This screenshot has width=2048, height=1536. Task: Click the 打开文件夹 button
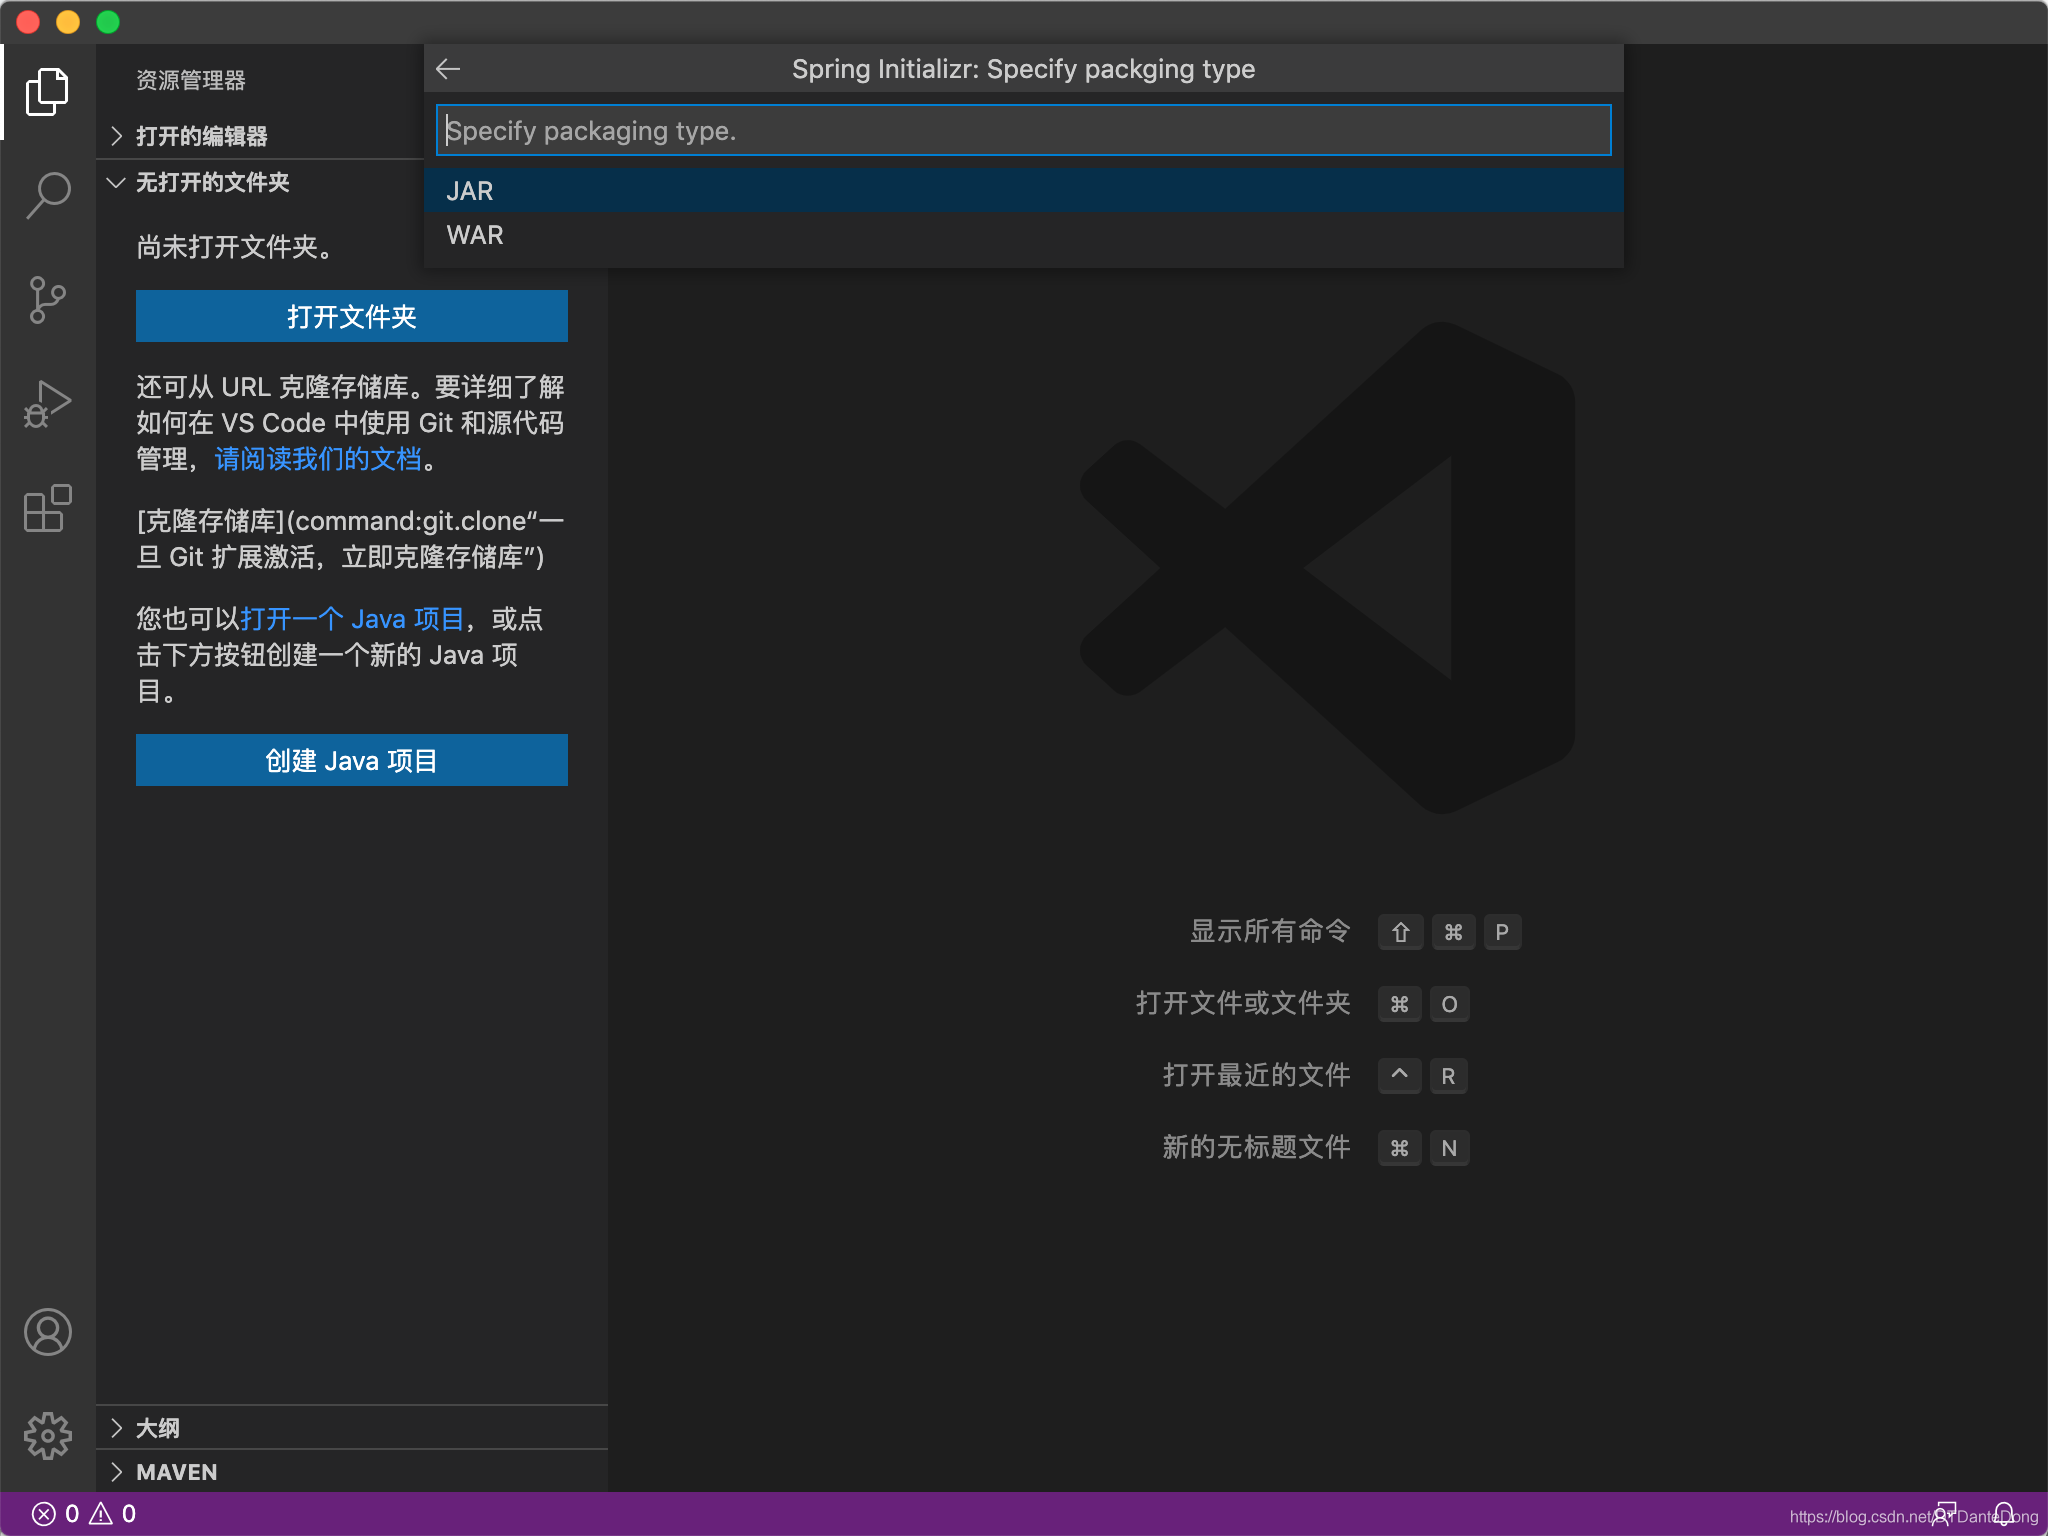pos(352,316)
